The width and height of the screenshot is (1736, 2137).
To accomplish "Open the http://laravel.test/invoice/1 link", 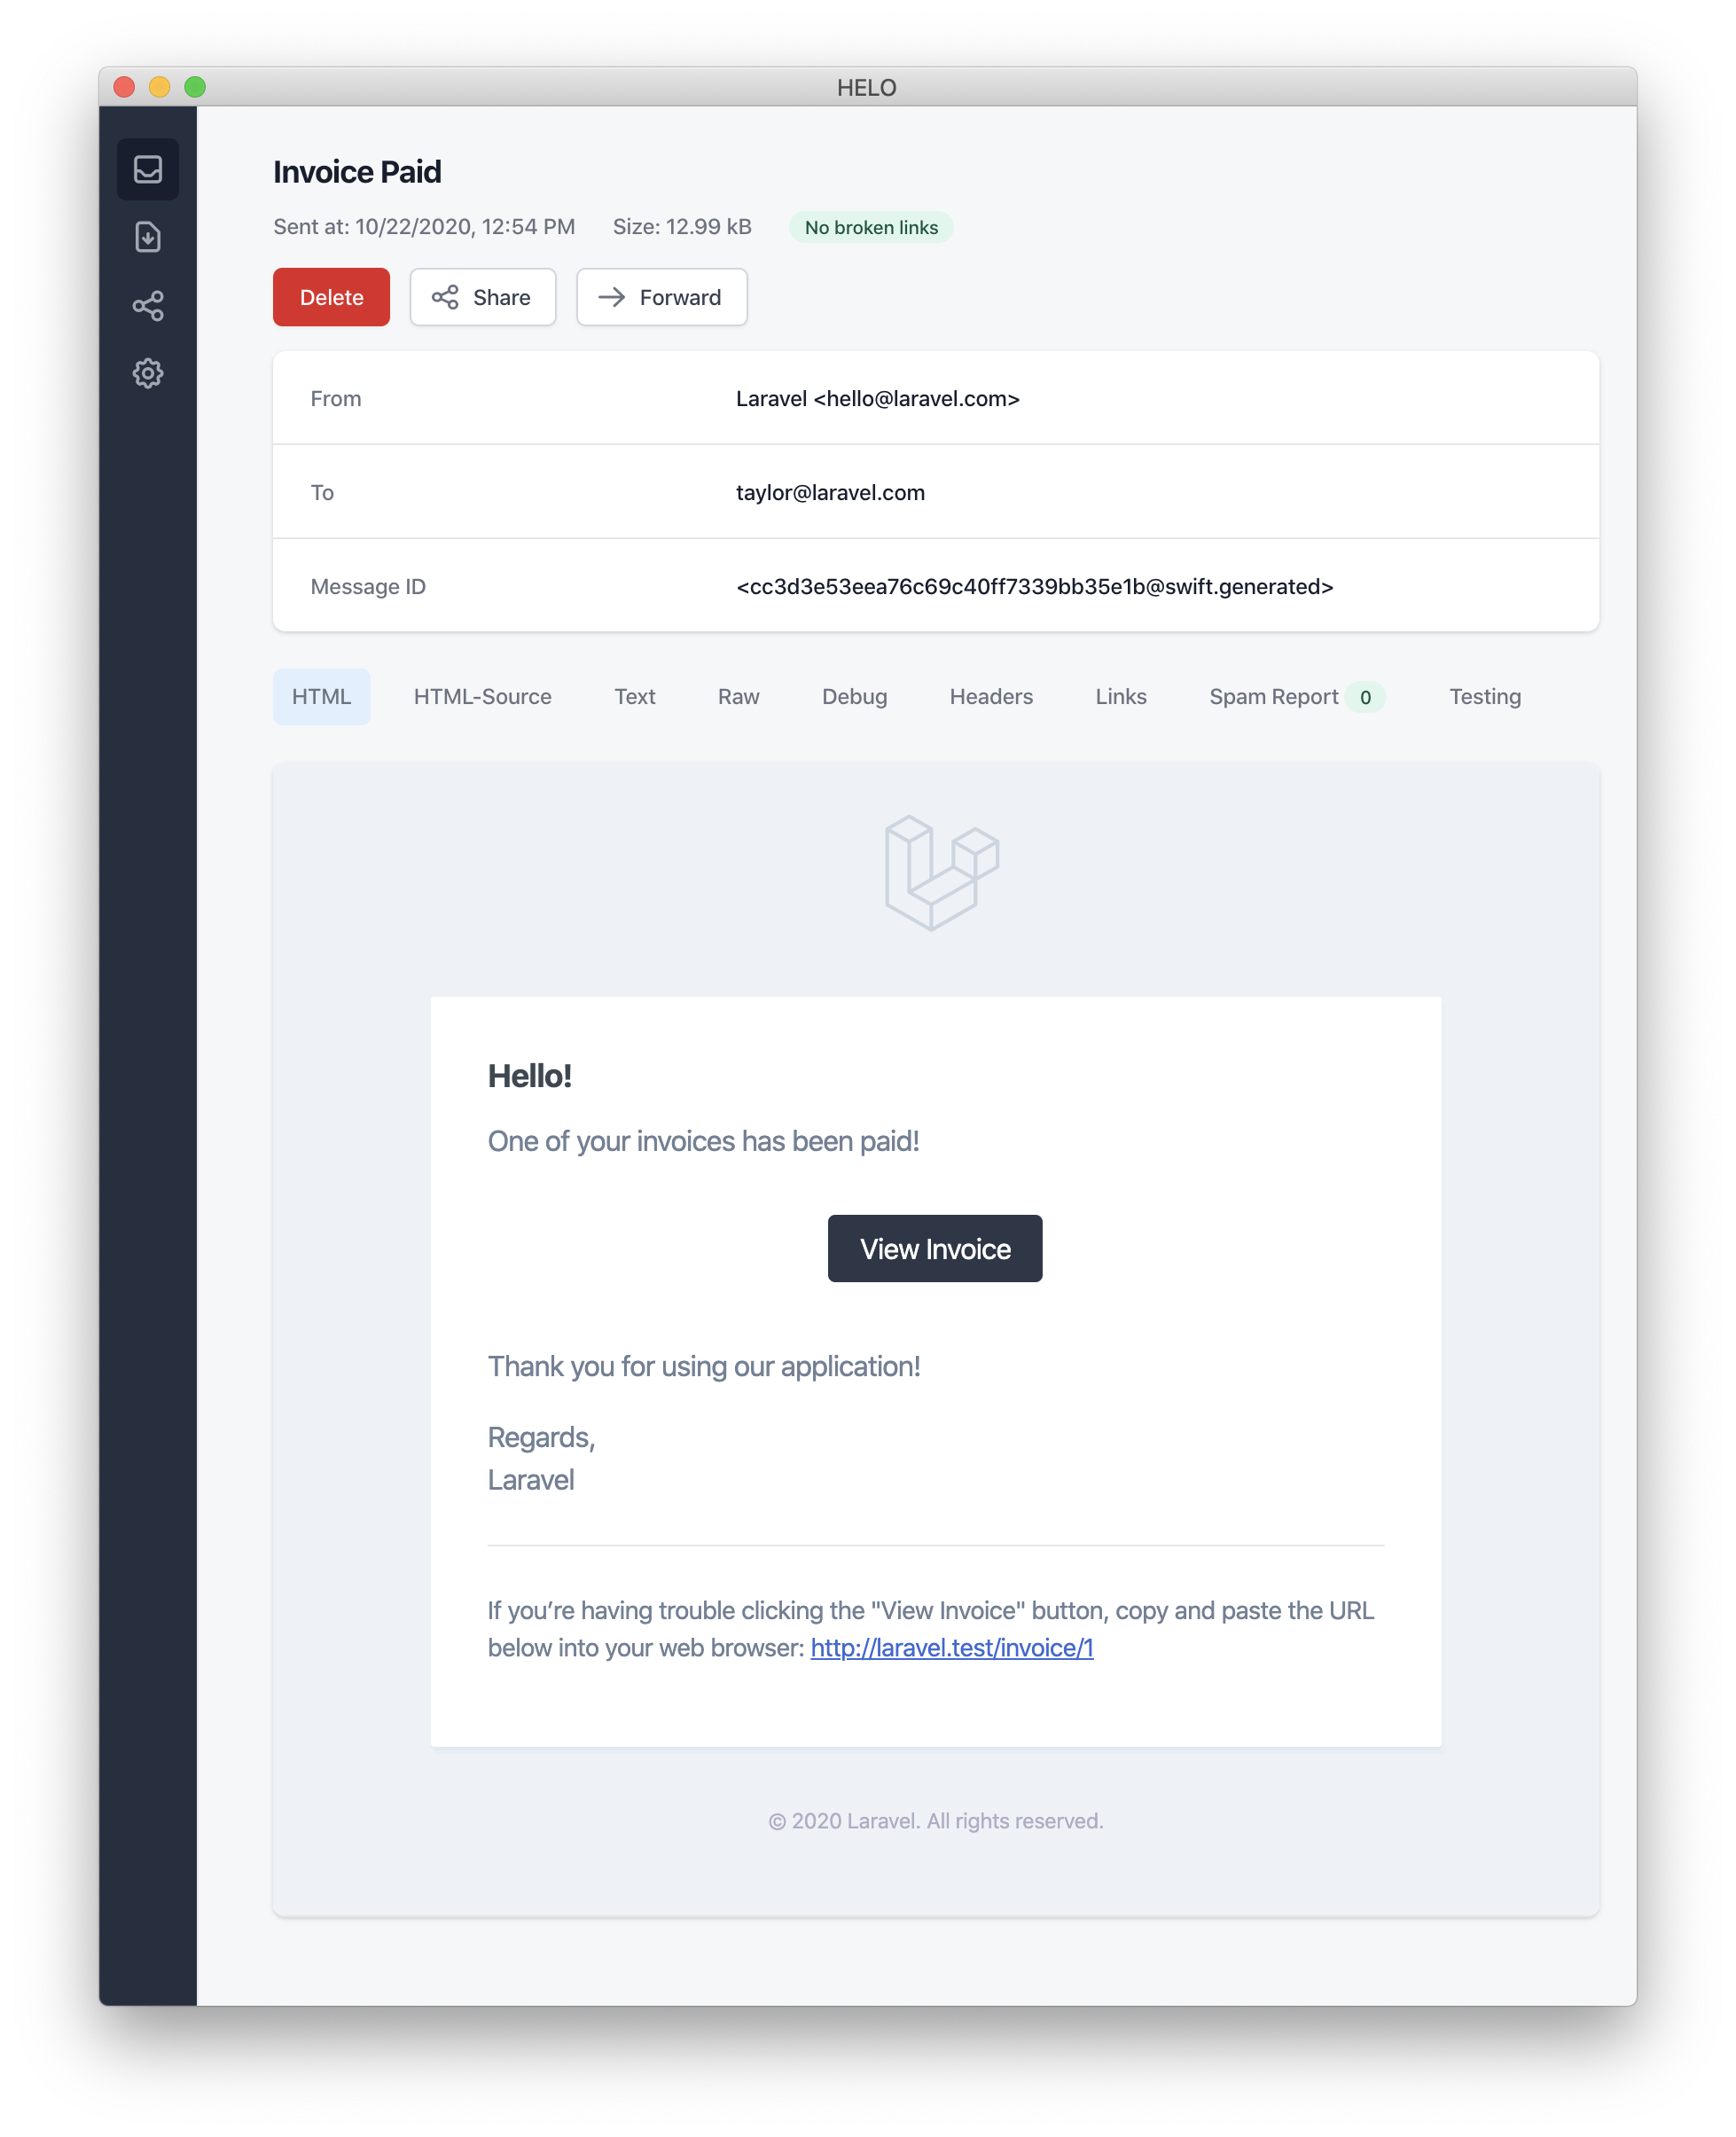I will click(x=951, y=1648).
